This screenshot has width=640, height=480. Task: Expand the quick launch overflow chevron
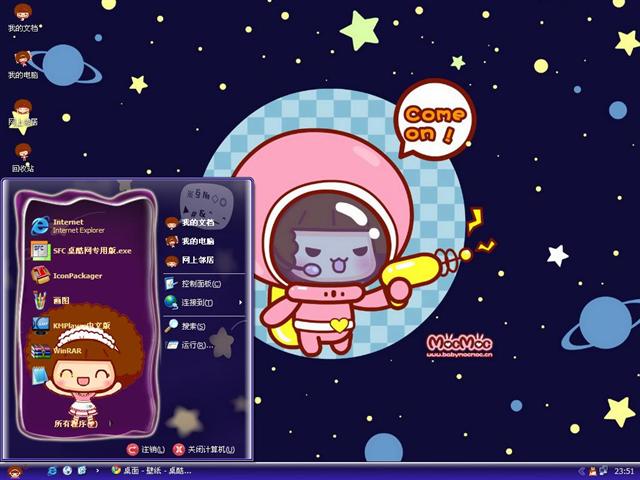(97, 471)
